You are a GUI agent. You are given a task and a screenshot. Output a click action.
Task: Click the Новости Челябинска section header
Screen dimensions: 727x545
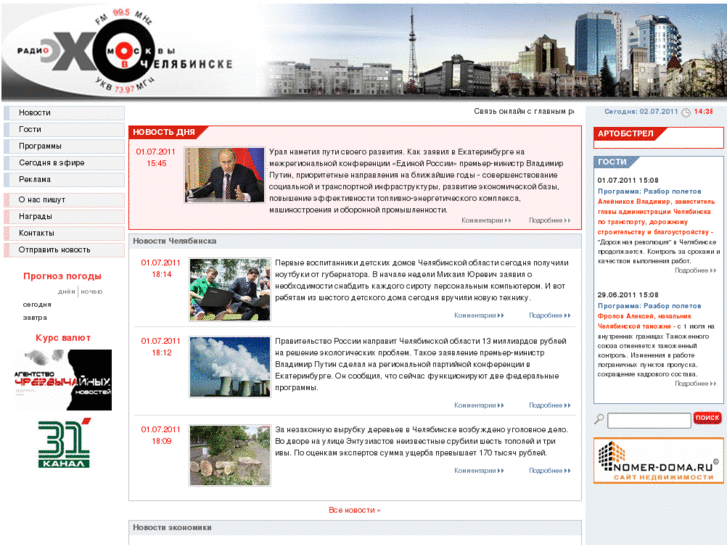click(x=174, y=241)
